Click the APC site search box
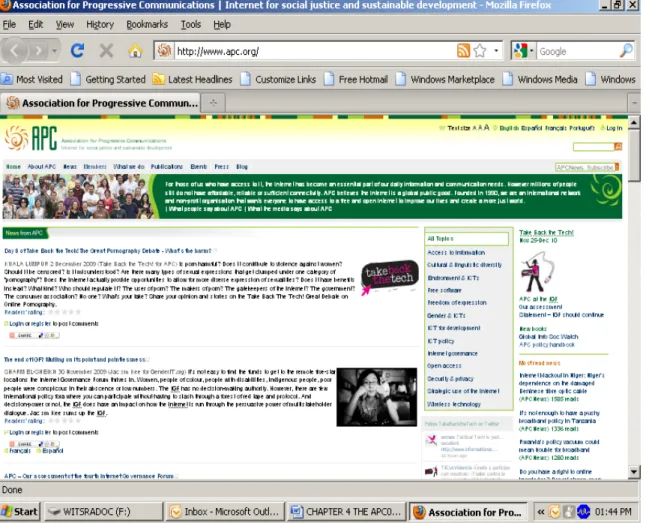 [x=593, y=146]
